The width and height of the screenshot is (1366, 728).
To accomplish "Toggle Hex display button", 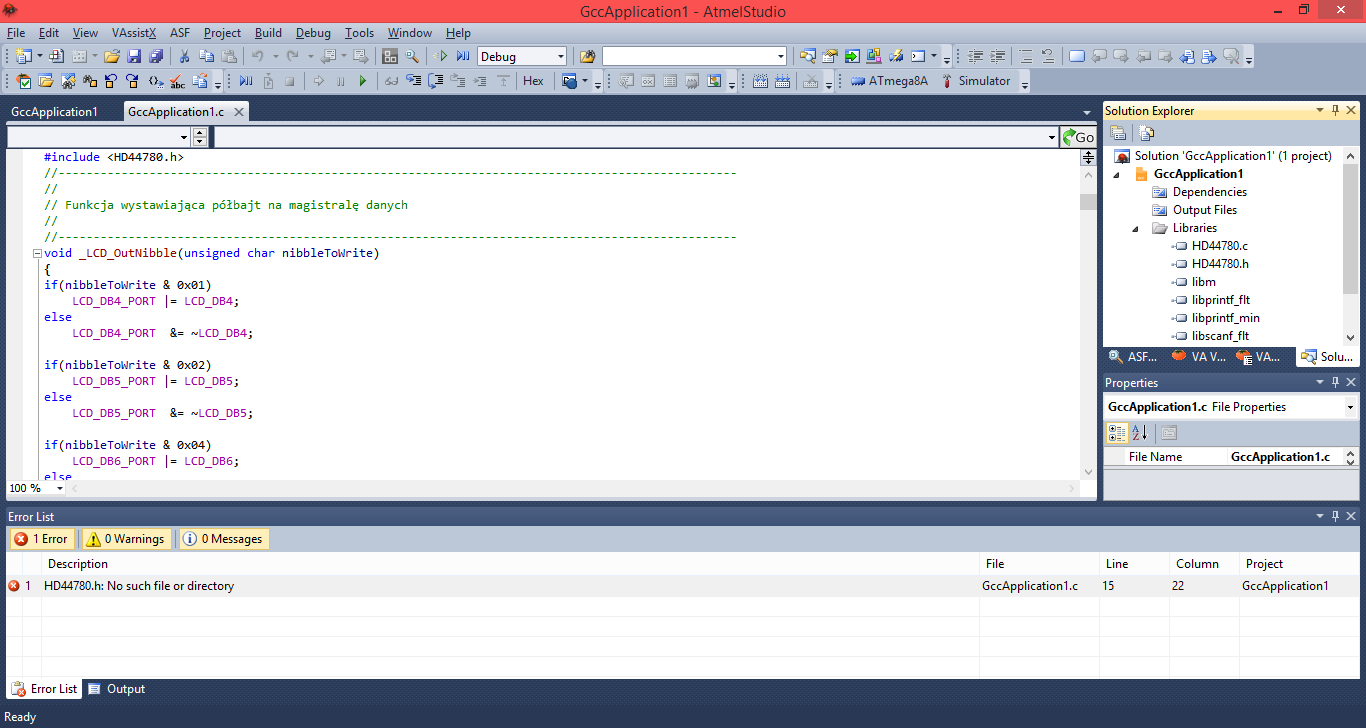I will tap(533, 81).
